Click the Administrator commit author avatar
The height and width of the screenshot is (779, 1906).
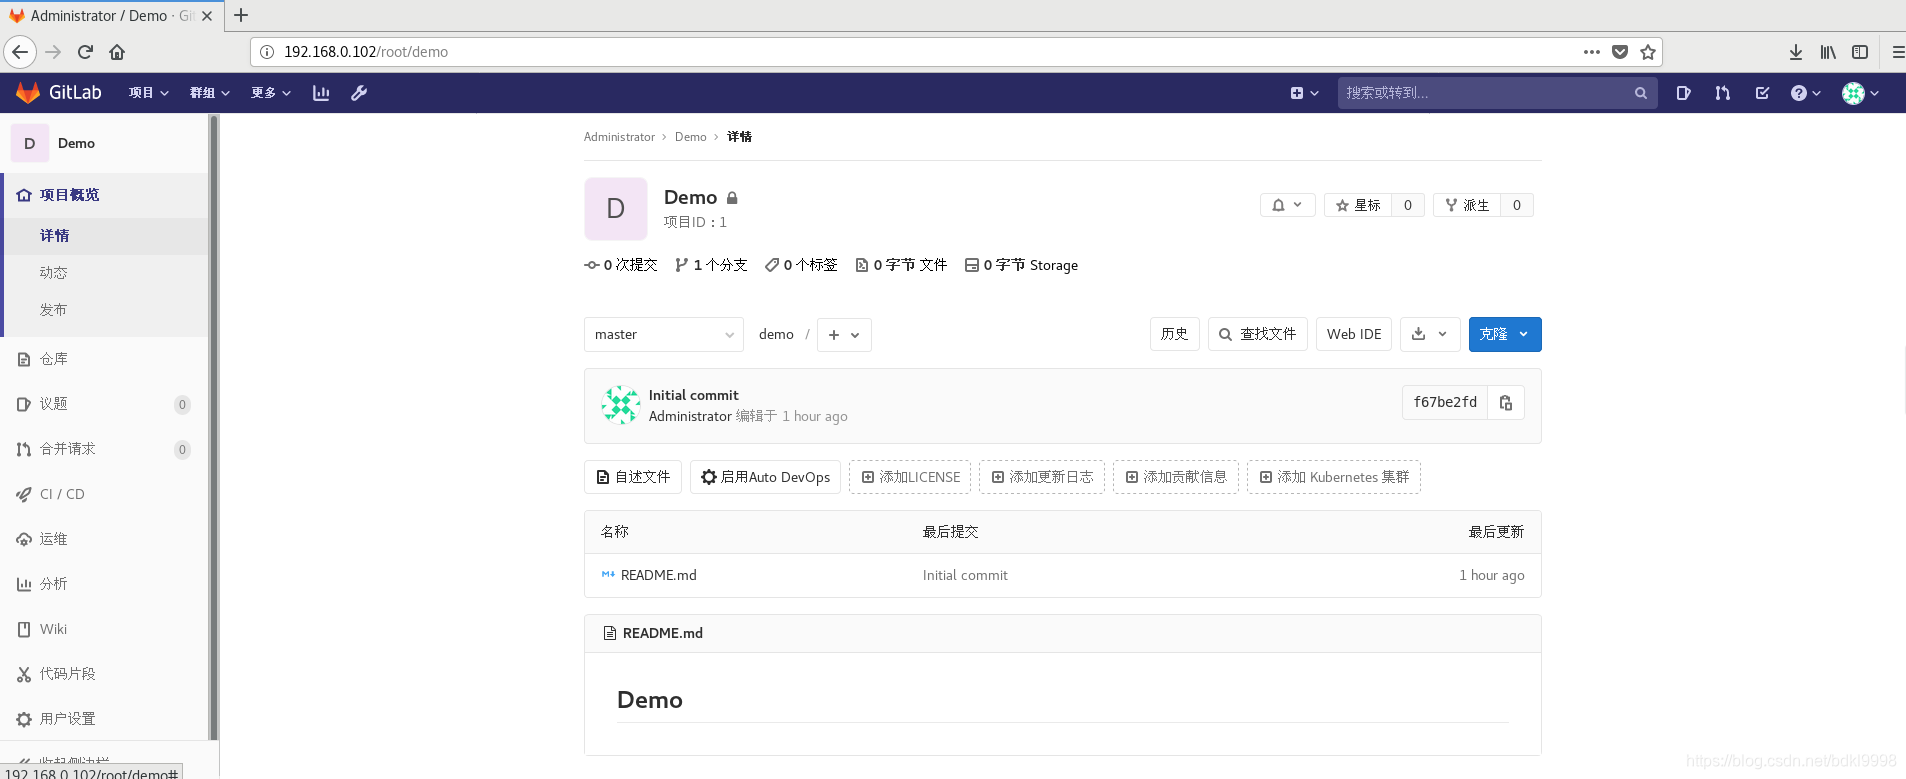(621, 405)
